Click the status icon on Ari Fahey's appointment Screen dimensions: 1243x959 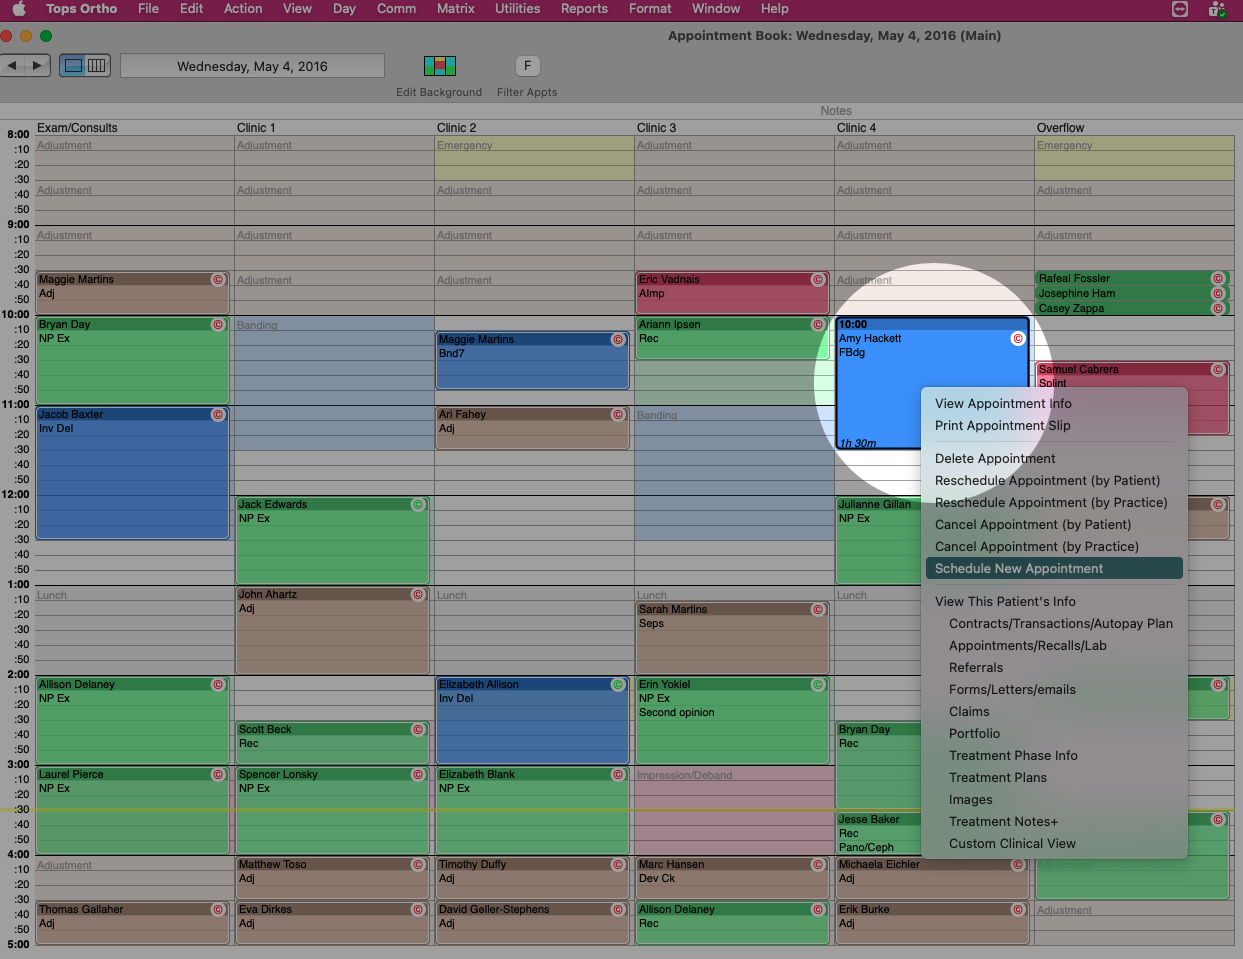pyautogui.click(x=618, y=415)
